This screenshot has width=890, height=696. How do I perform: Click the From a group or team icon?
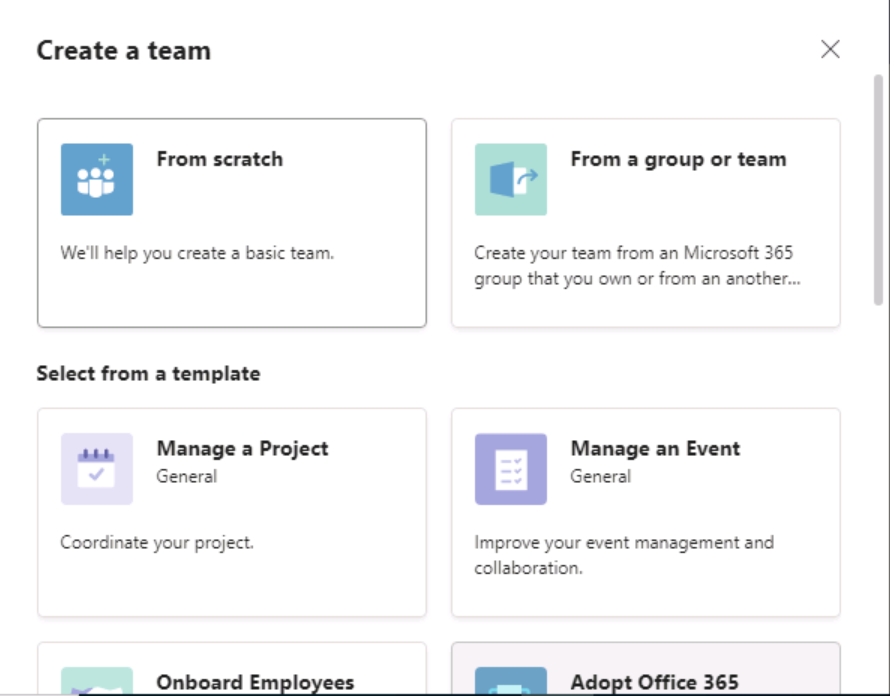(x=511, y=179)
